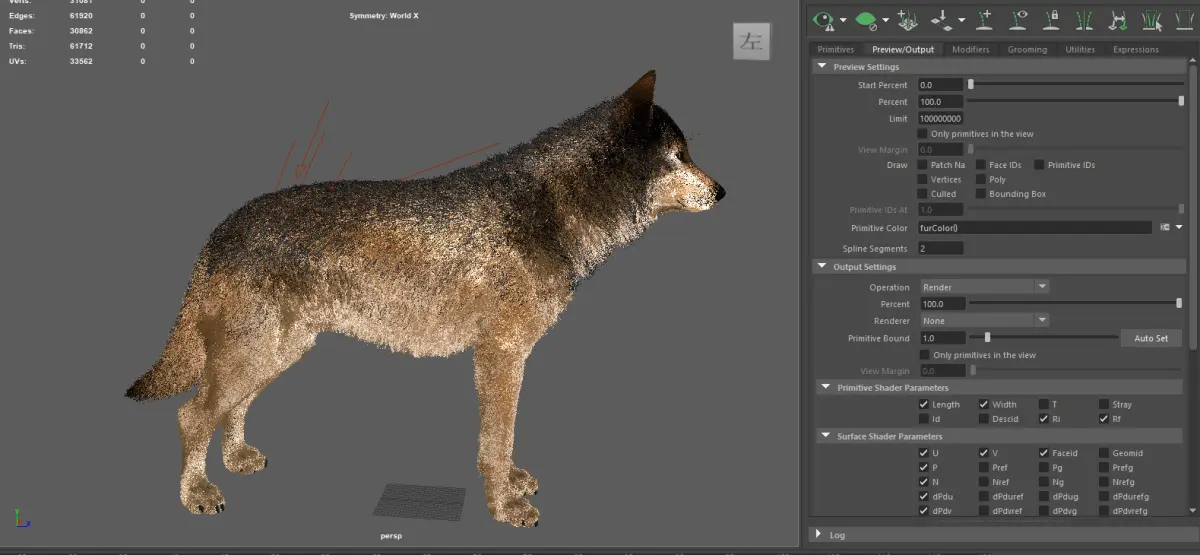Uncheck the Width shader parameter
Image resolution: width=1200 pixels, height=555 pixels.
coord(984,404)
